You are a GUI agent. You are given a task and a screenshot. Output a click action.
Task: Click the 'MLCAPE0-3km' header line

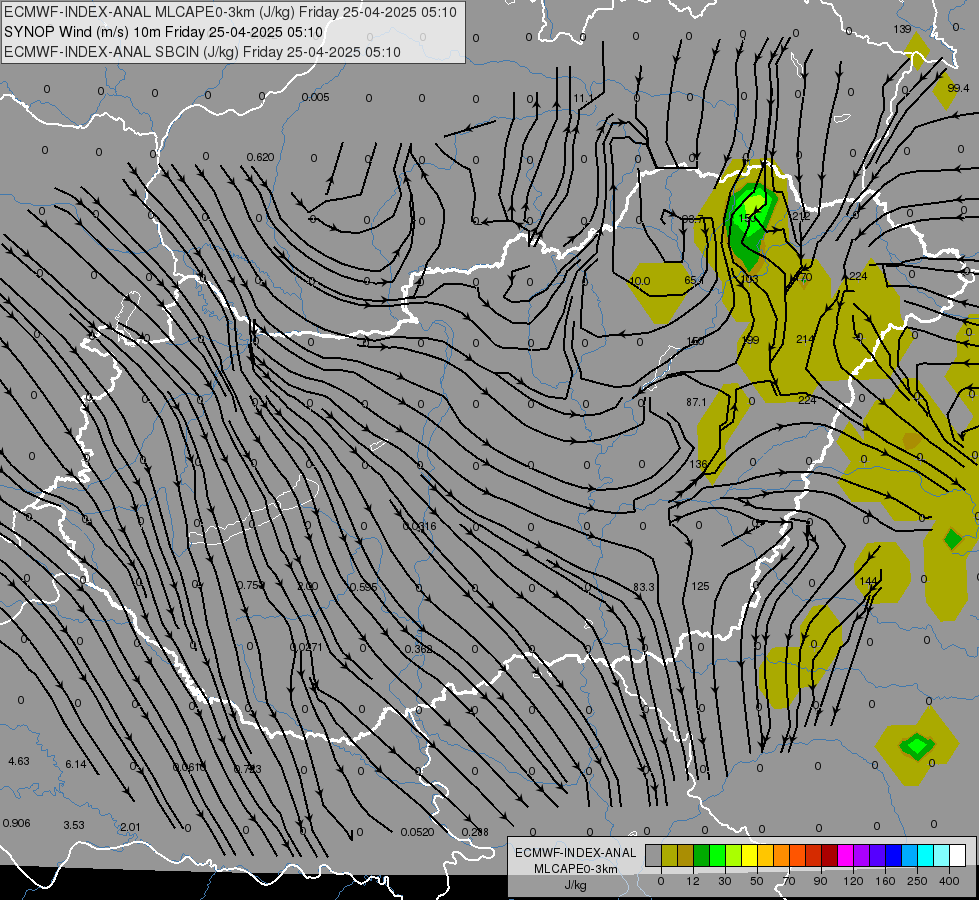tap(230, 12)
